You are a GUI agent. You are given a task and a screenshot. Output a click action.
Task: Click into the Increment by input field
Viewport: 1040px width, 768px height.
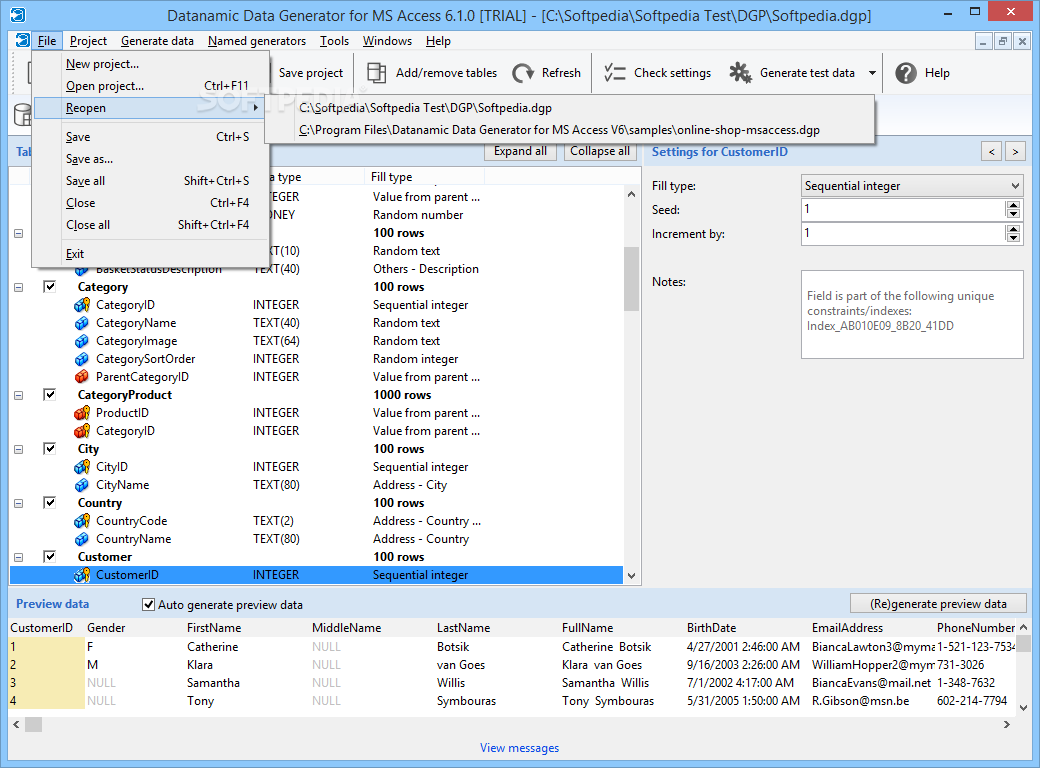click(903, 233)
